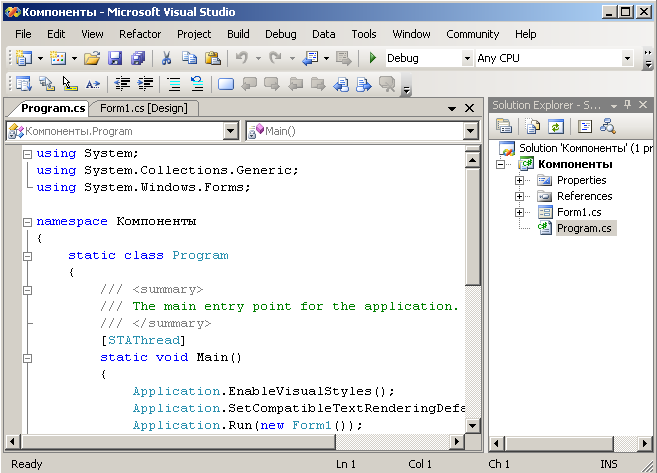This screenshot has width=657, height=473.
Task: Click the Solution Explorer horizontal scrollbar right arrow
Action: [x=644, y=443]
